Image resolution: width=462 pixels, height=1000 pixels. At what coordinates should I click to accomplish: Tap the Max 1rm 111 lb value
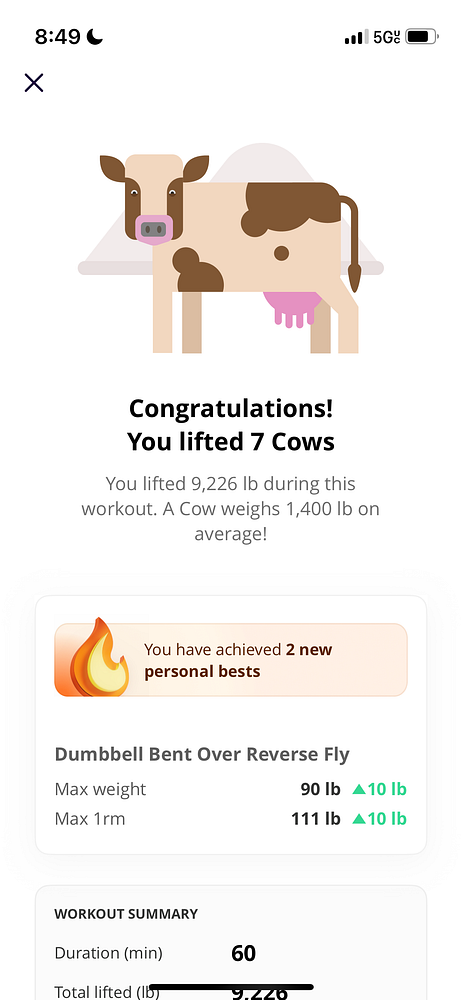point(316,819)
